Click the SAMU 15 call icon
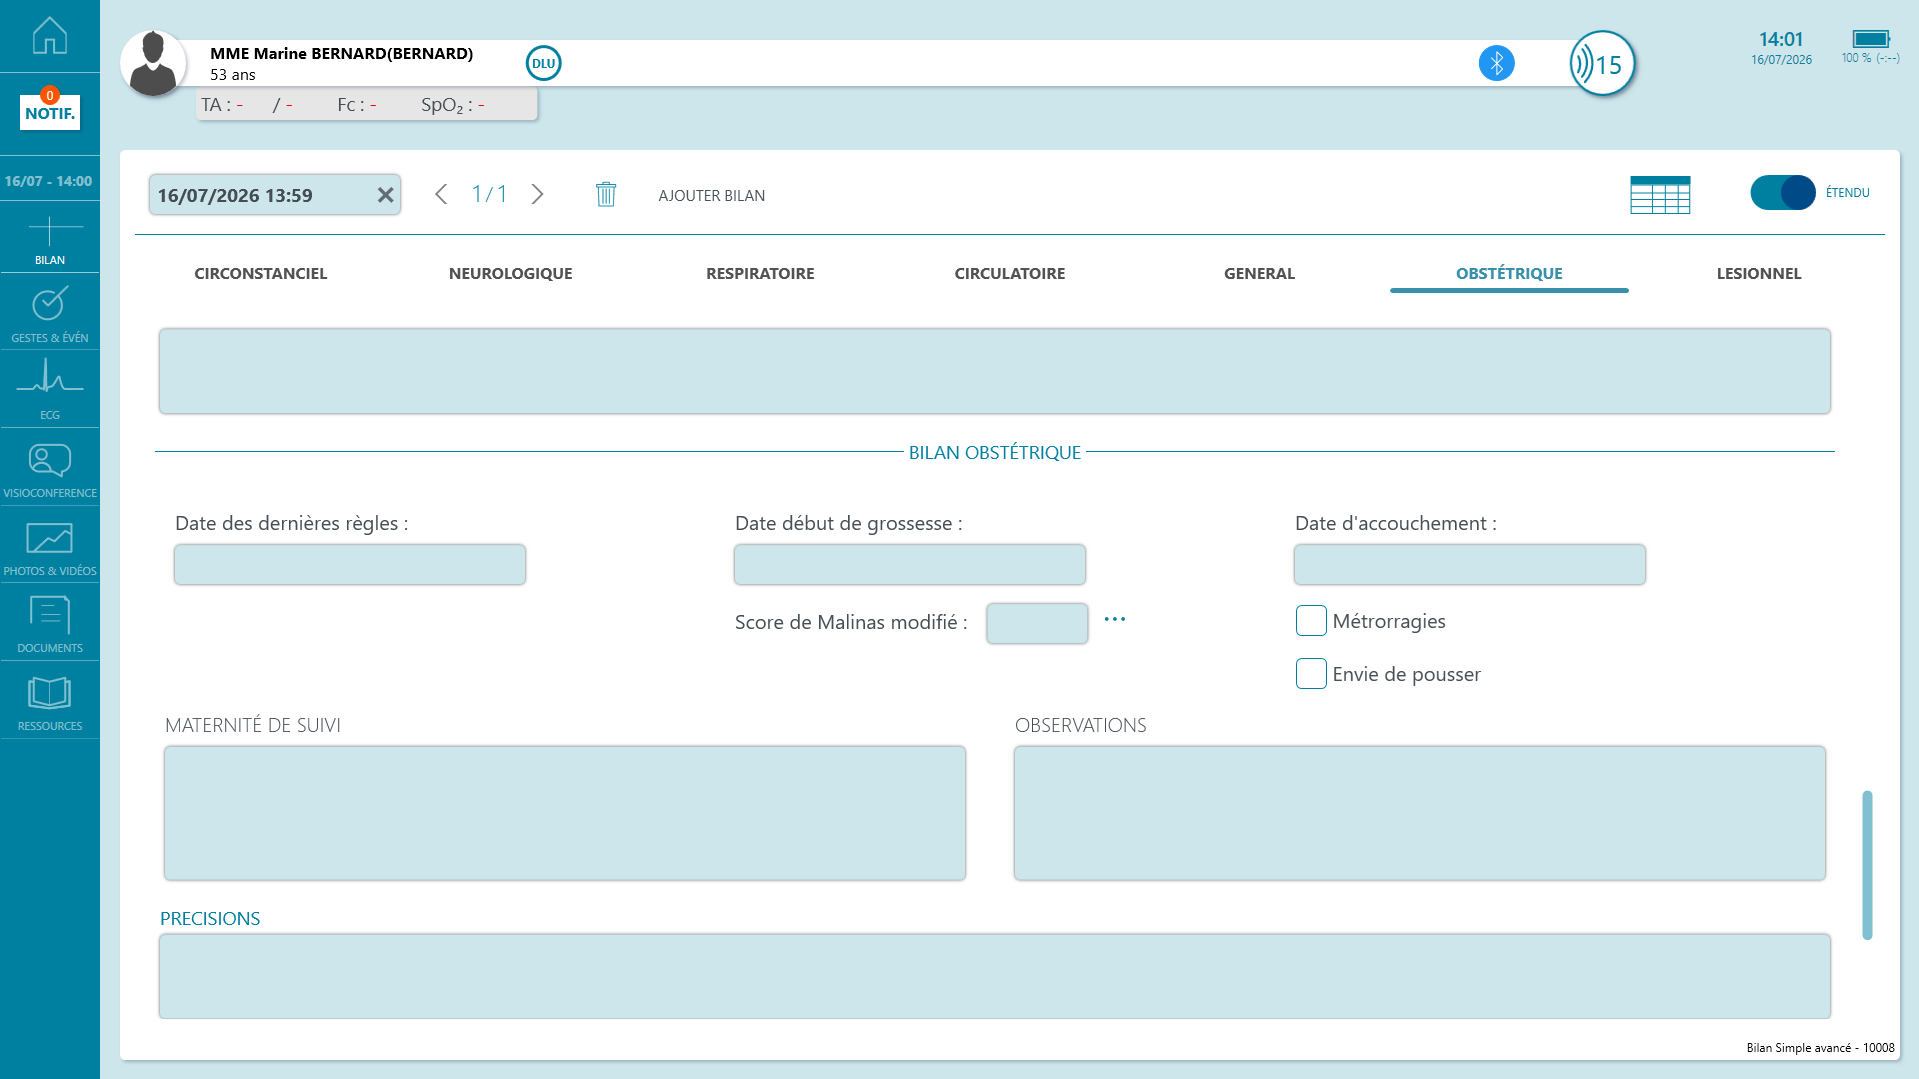 click(1602, 64)
